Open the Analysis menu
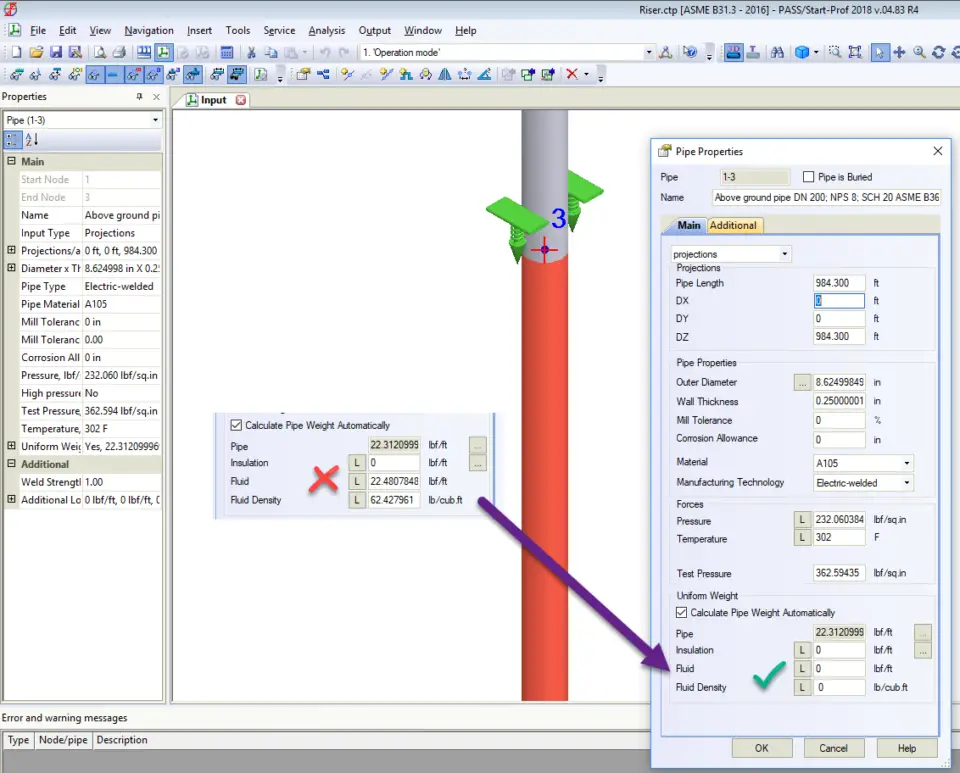 point(326,30)
